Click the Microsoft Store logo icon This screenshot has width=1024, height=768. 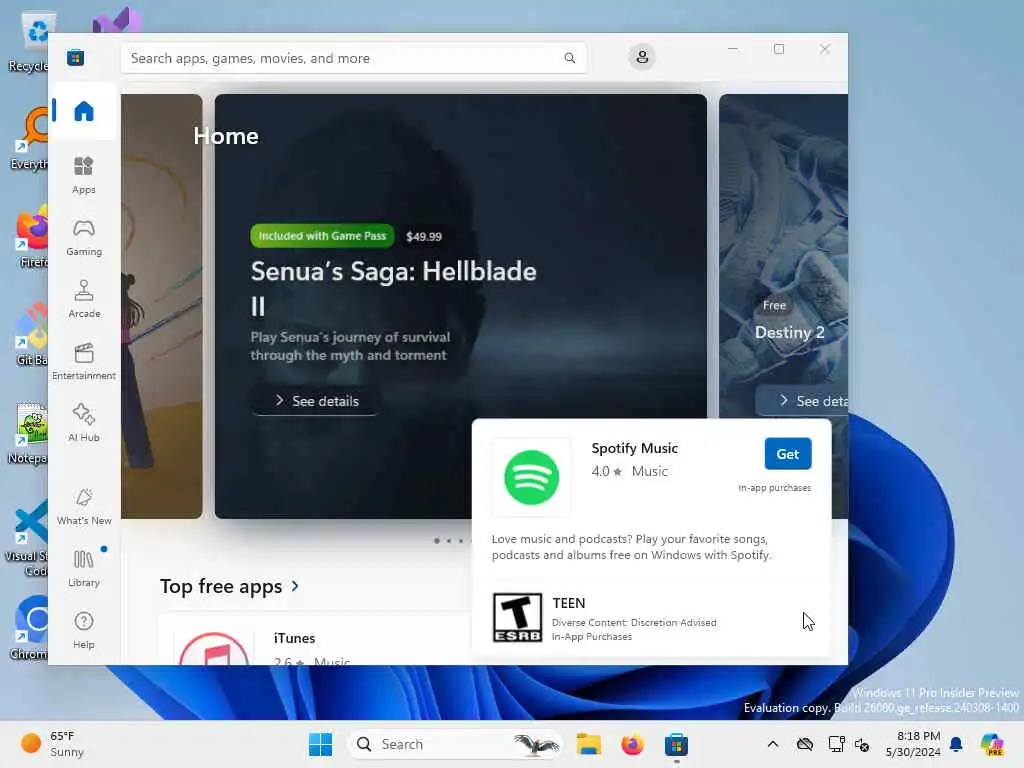click(75, 58)
